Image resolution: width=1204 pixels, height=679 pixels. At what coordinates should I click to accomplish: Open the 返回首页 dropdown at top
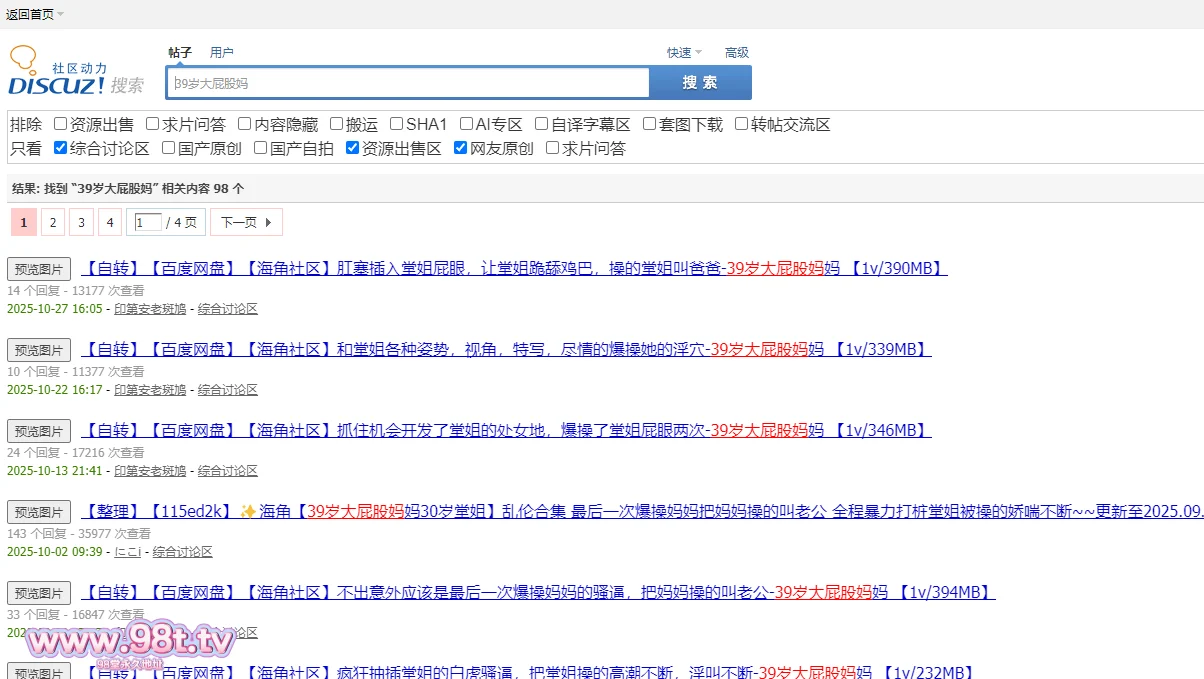coord(34,14)
